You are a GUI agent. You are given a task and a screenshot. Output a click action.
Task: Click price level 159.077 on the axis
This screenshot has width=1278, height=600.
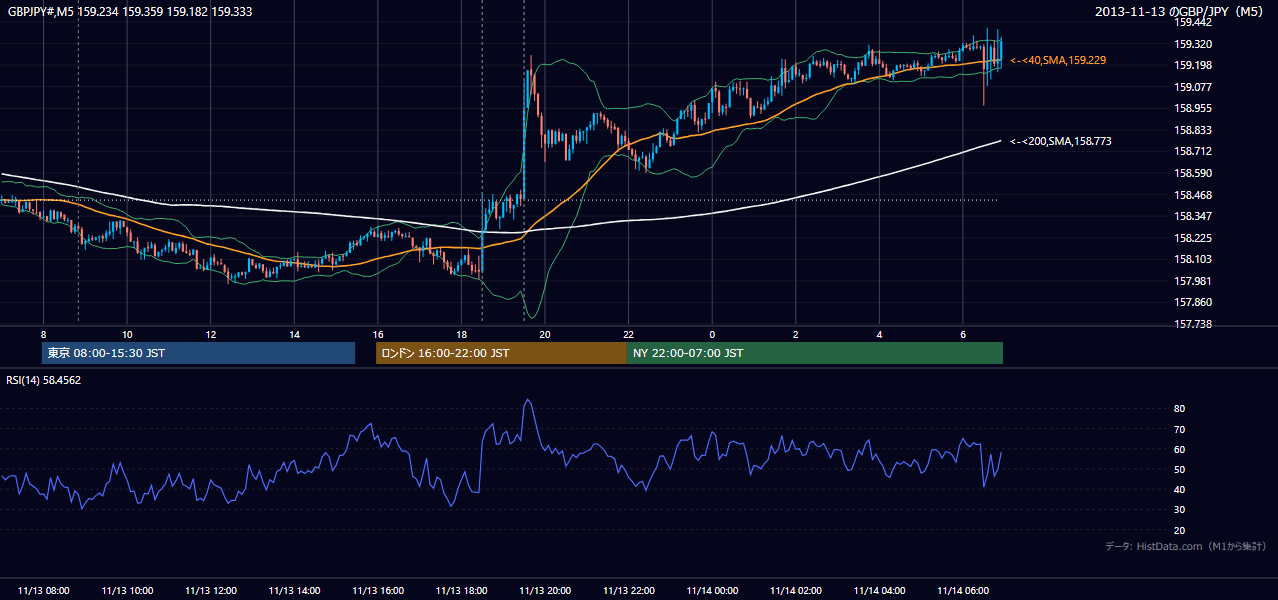[1193, 87]
